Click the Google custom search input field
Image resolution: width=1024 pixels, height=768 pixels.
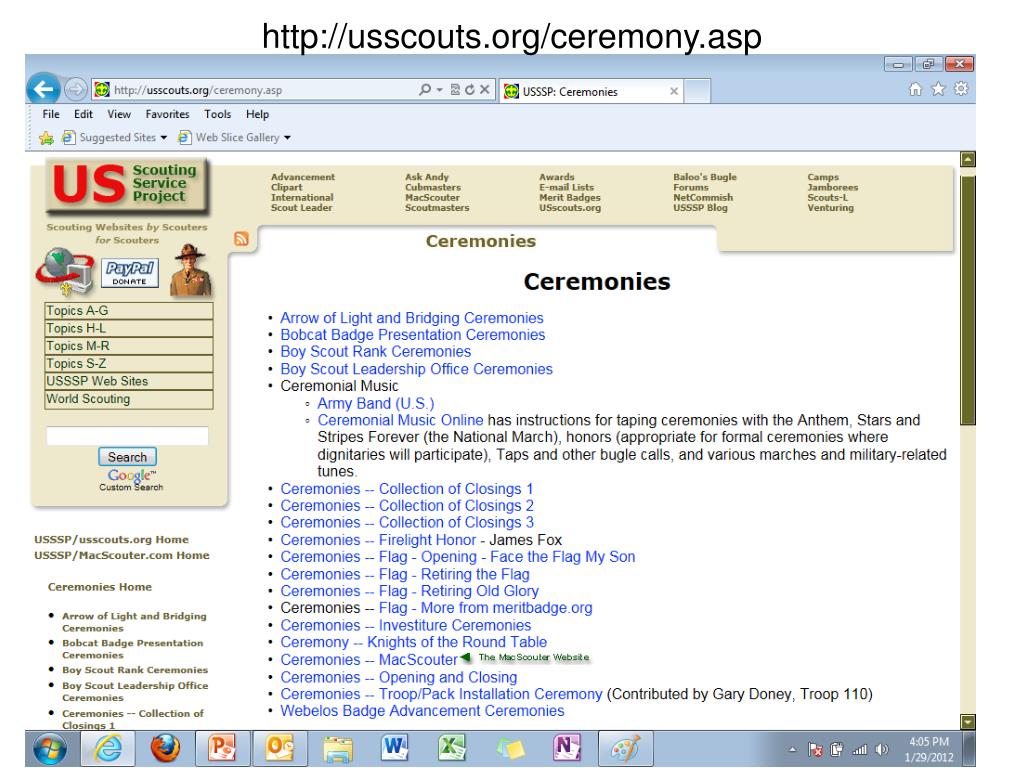[127, 436]
